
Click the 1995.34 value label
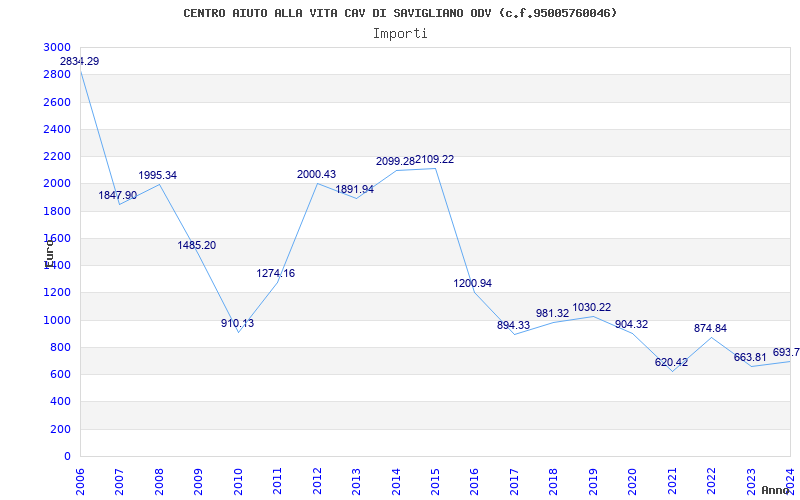tap(158, 176)
